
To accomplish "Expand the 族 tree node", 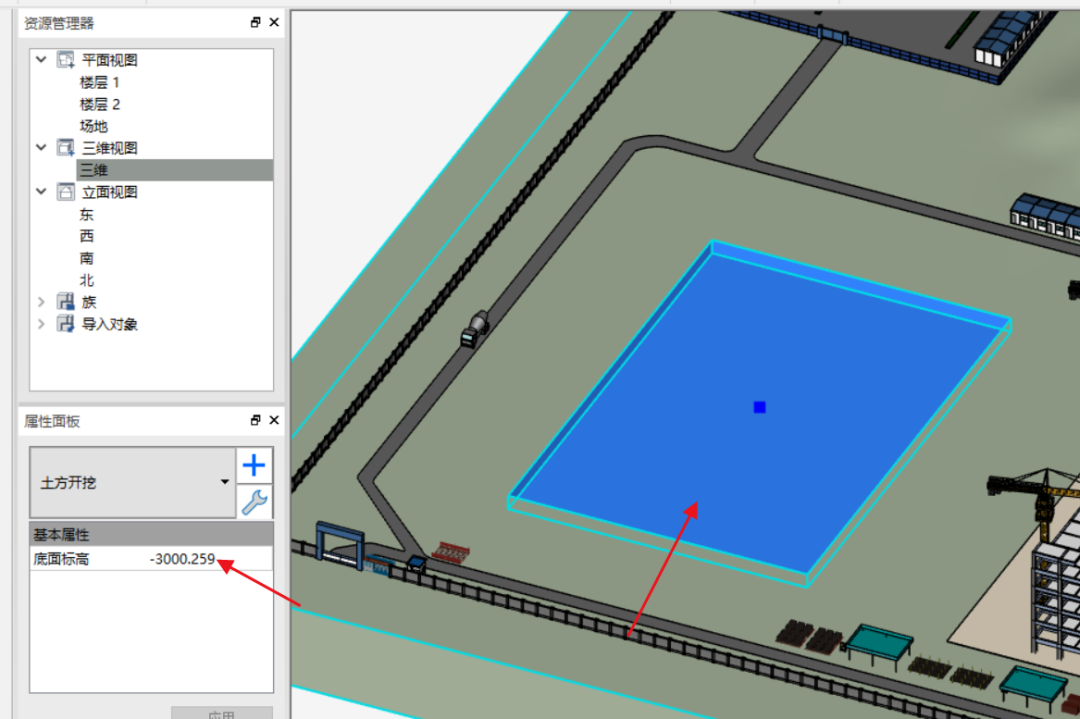I will coord(40,302).
